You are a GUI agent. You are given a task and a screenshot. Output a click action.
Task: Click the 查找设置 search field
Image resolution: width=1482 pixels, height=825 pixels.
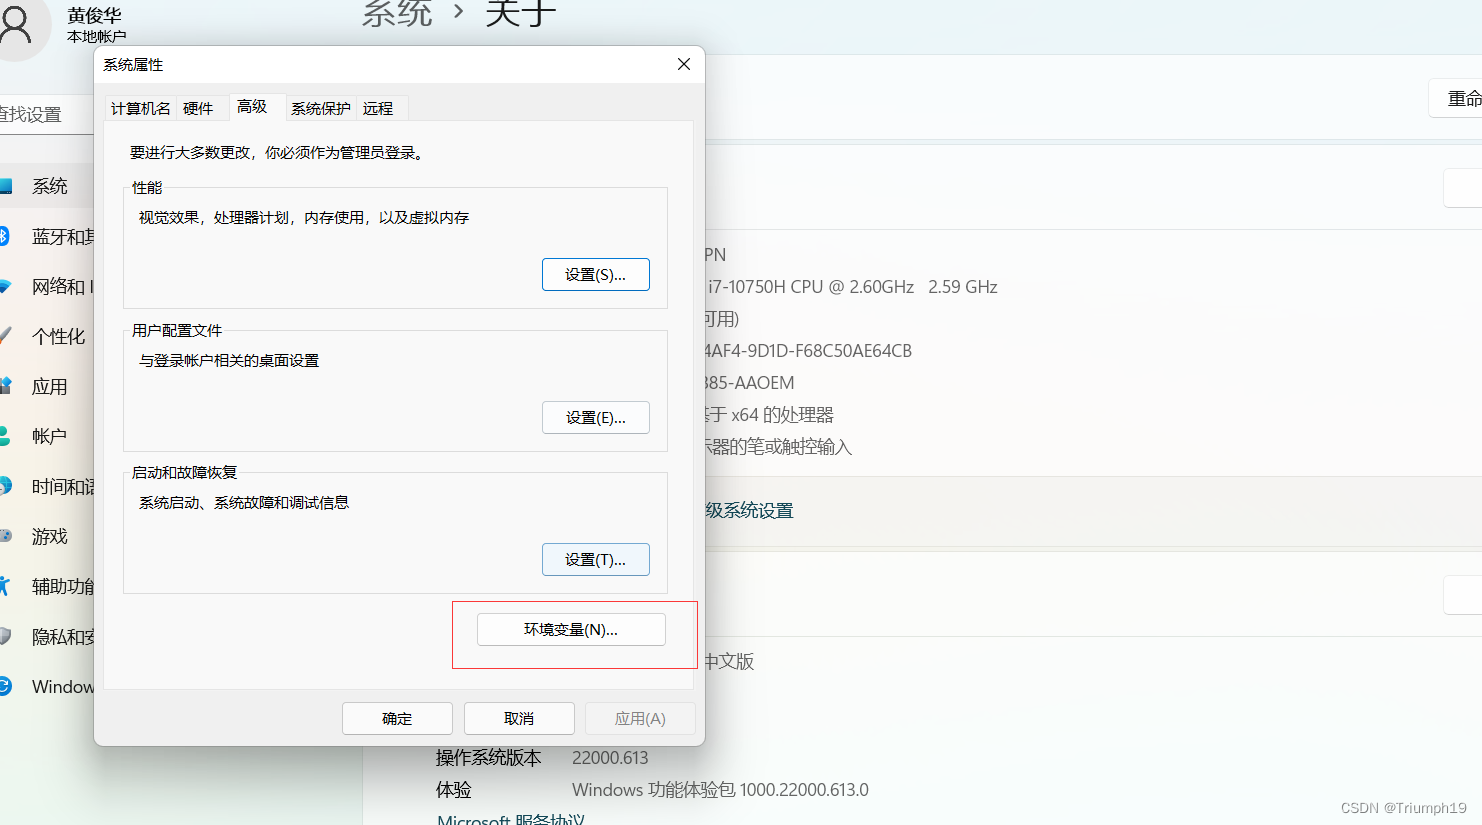pyautogui.click(x=45, y=114)
